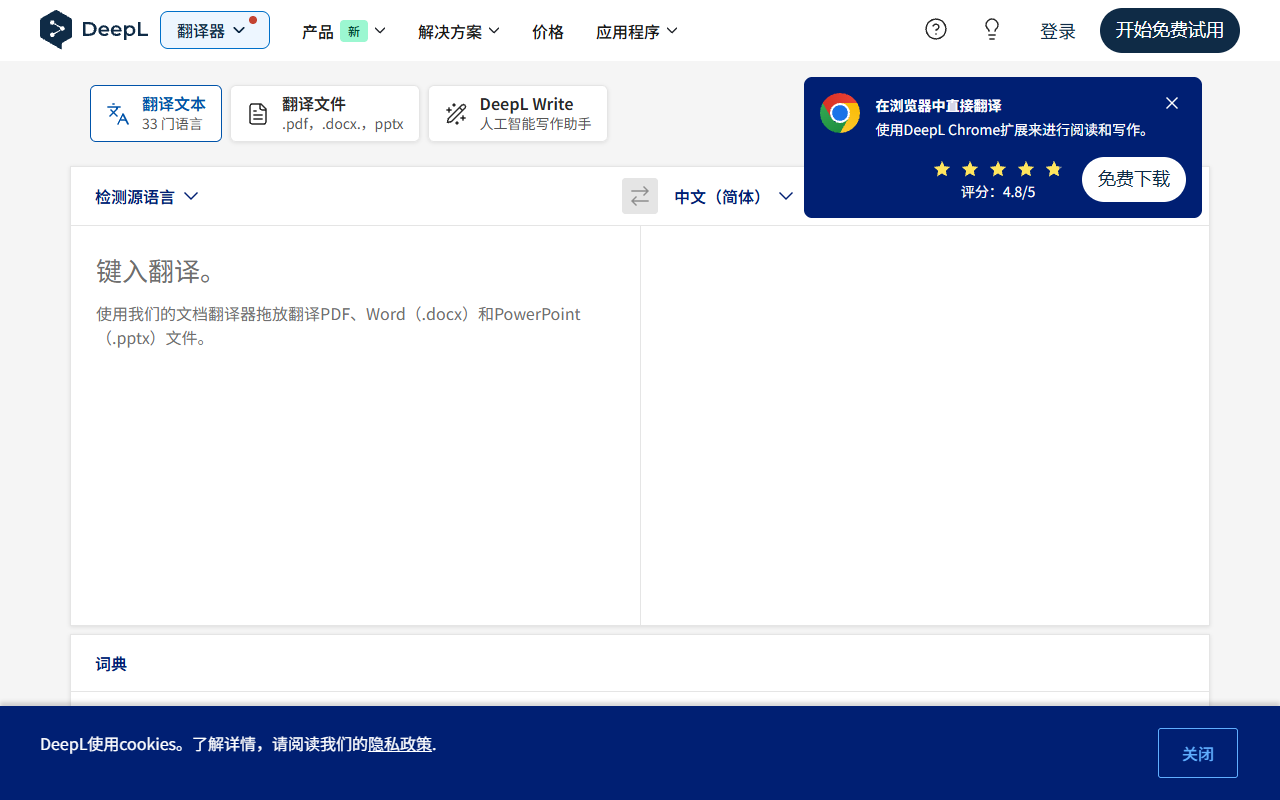The height and width of the screenshot is (800, 1280).
Task: Open the 价格 page
Action: click(x=548, y=31)
